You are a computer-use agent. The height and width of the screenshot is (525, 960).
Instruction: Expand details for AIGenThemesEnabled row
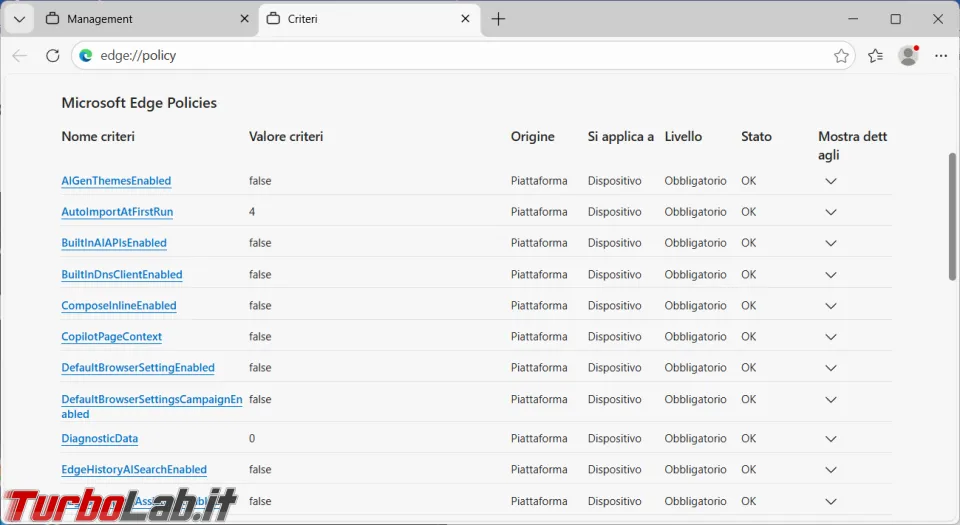click(x=831, y=181)
